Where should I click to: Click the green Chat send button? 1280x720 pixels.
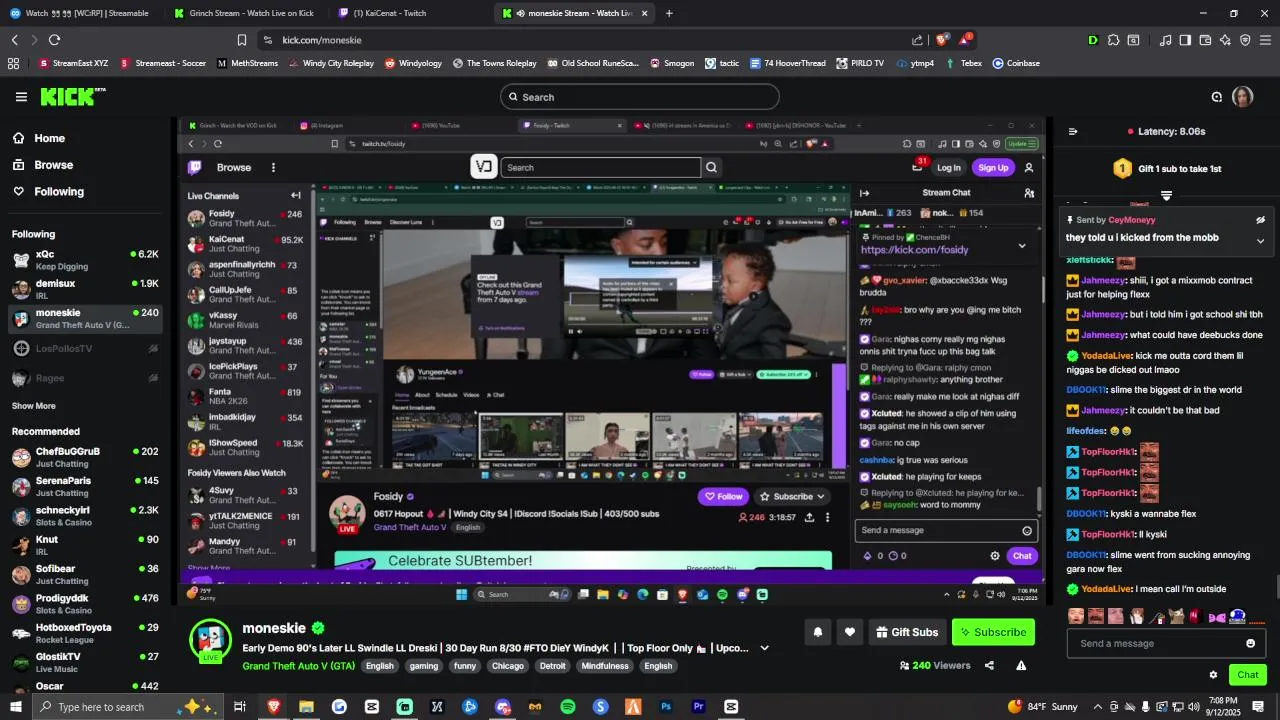(1247, 675)
